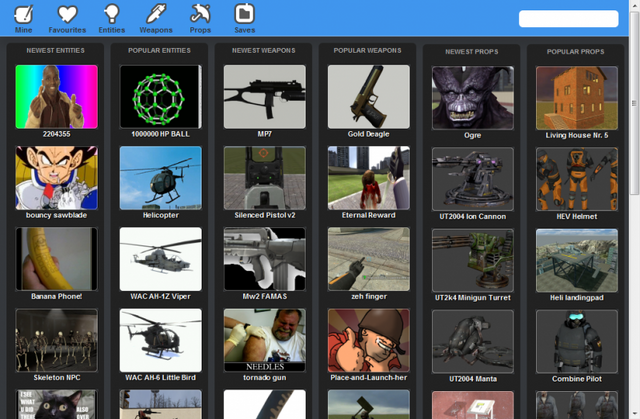Click the search input field
The height and width of the screenshot is (419, 640).
(x=569, y=19)
